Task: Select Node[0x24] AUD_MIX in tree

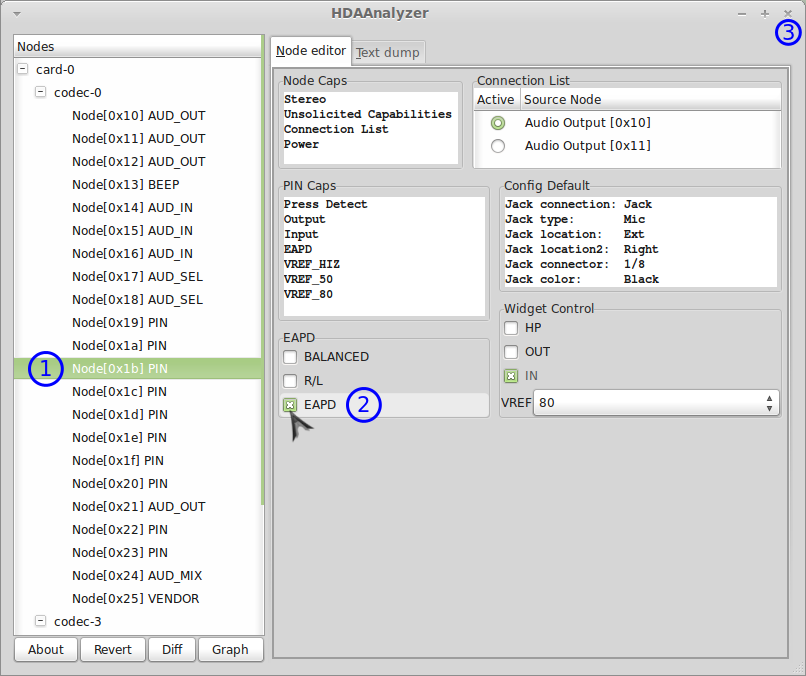Action: [137, 576]
